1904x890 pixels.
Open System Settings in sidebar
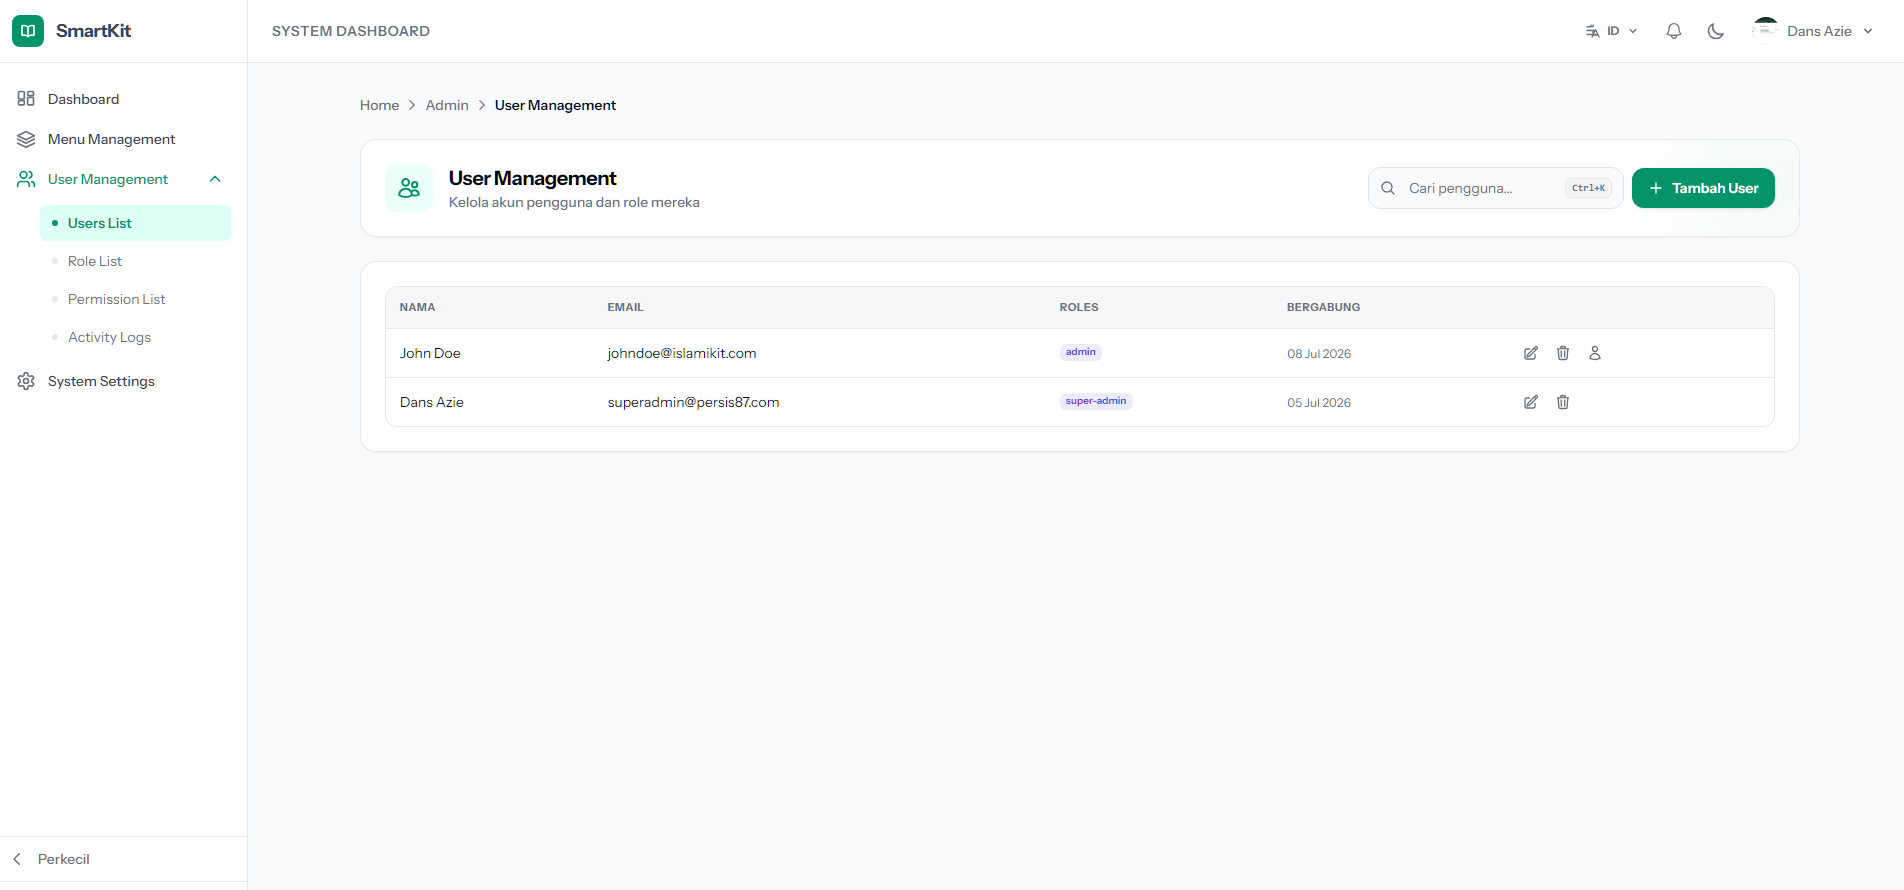click(124, 381)
